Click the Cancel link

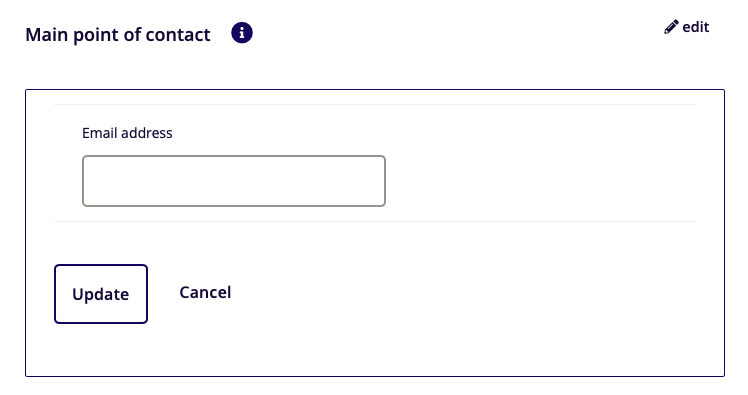[205, 292]
